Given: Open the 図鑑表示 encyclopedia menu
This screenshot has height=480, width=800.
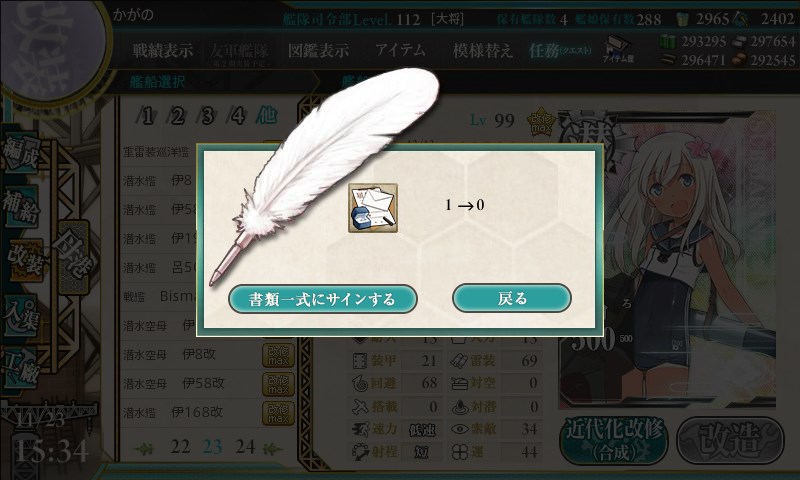Looking at the screenshot, I should click(x=318, y=50).
